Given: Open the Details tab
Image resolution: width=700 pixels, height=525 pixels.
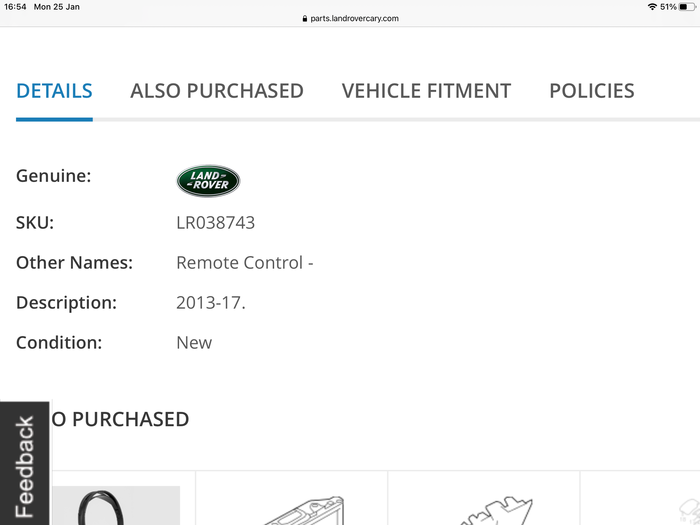Looking at the screenshot, I should click(x=54, y=91).
